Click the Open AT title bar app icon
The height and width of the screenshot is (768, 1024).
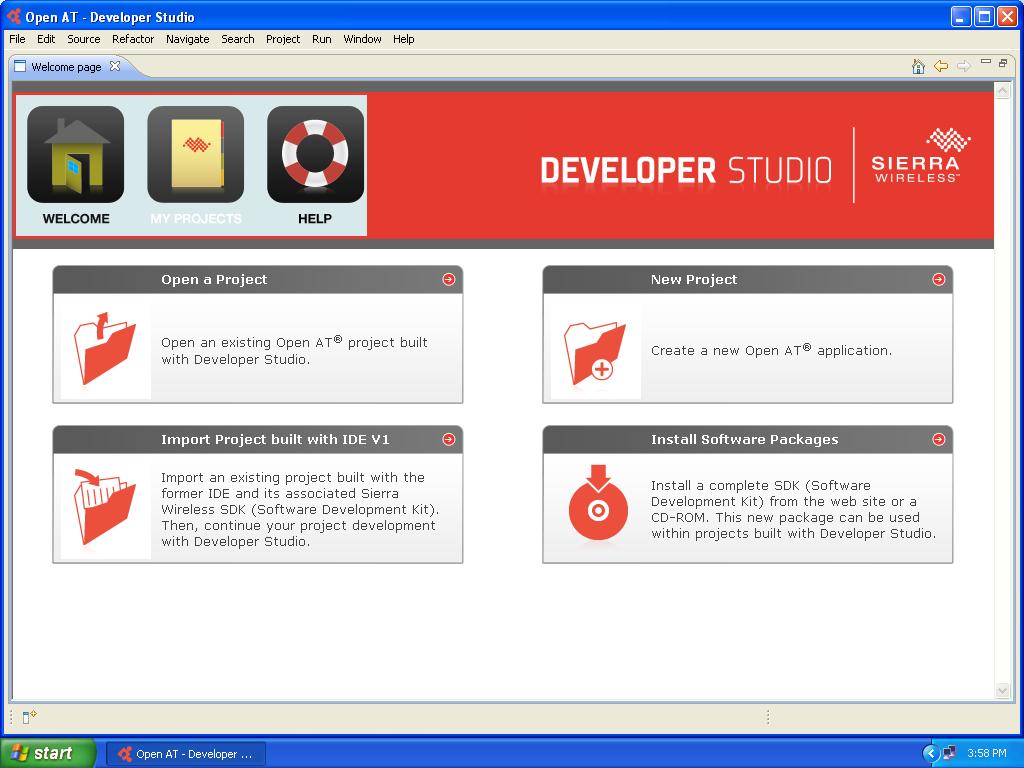point(13,16)
